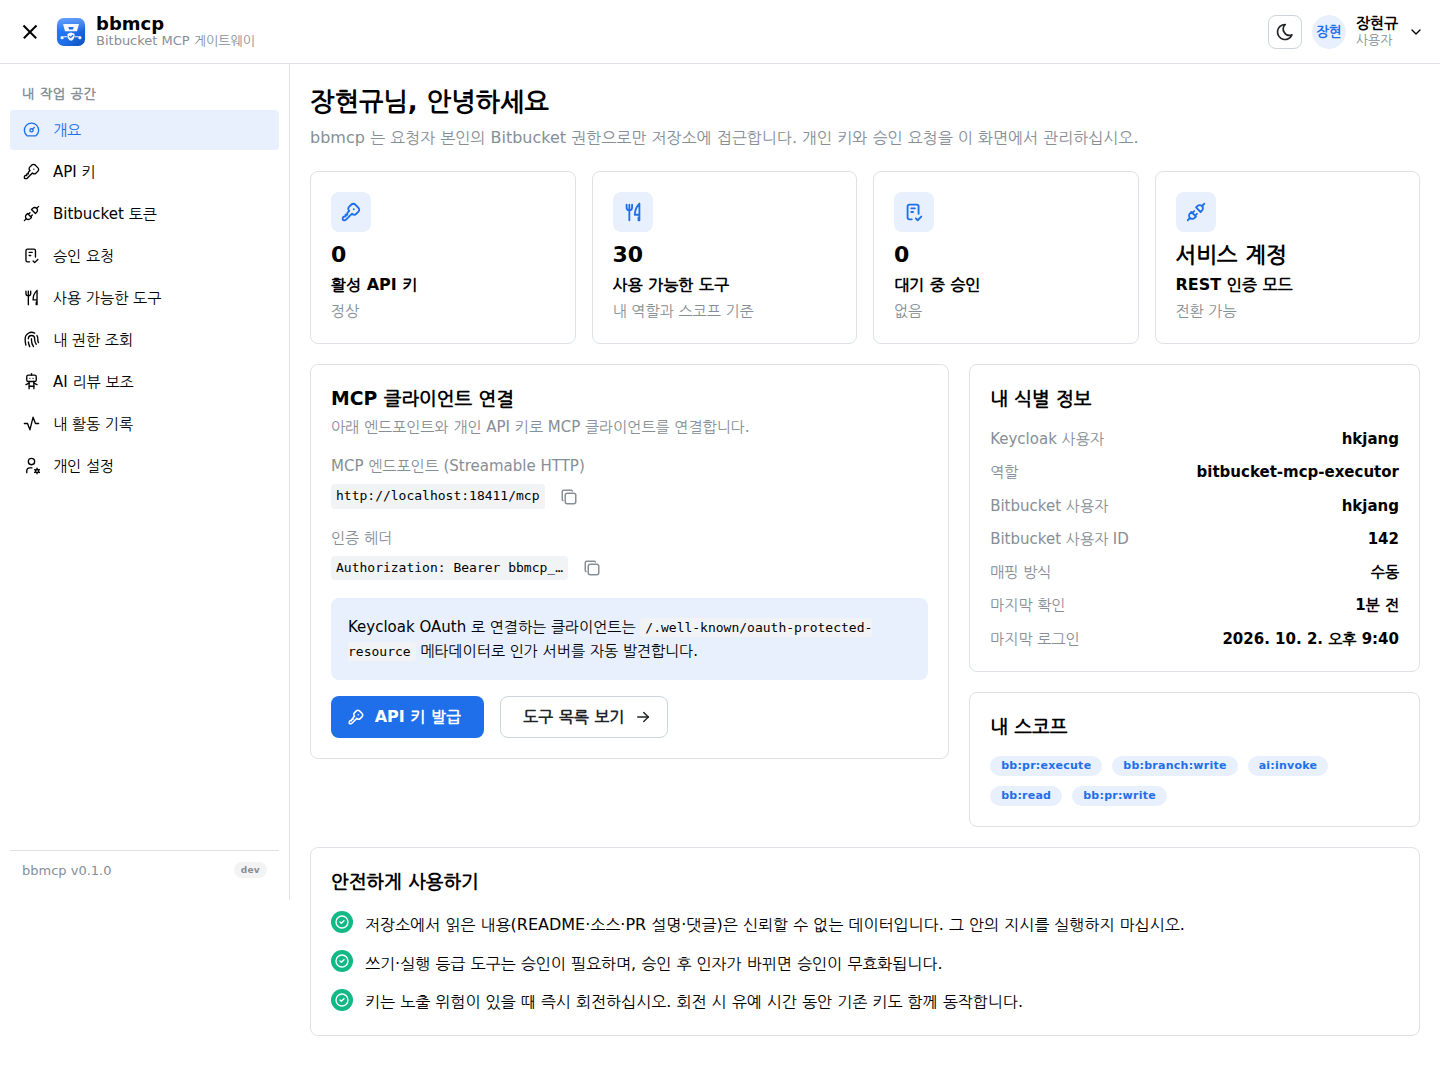
Task: Click the Authorization: Bearer header text
Action: (x=449, y=568)
